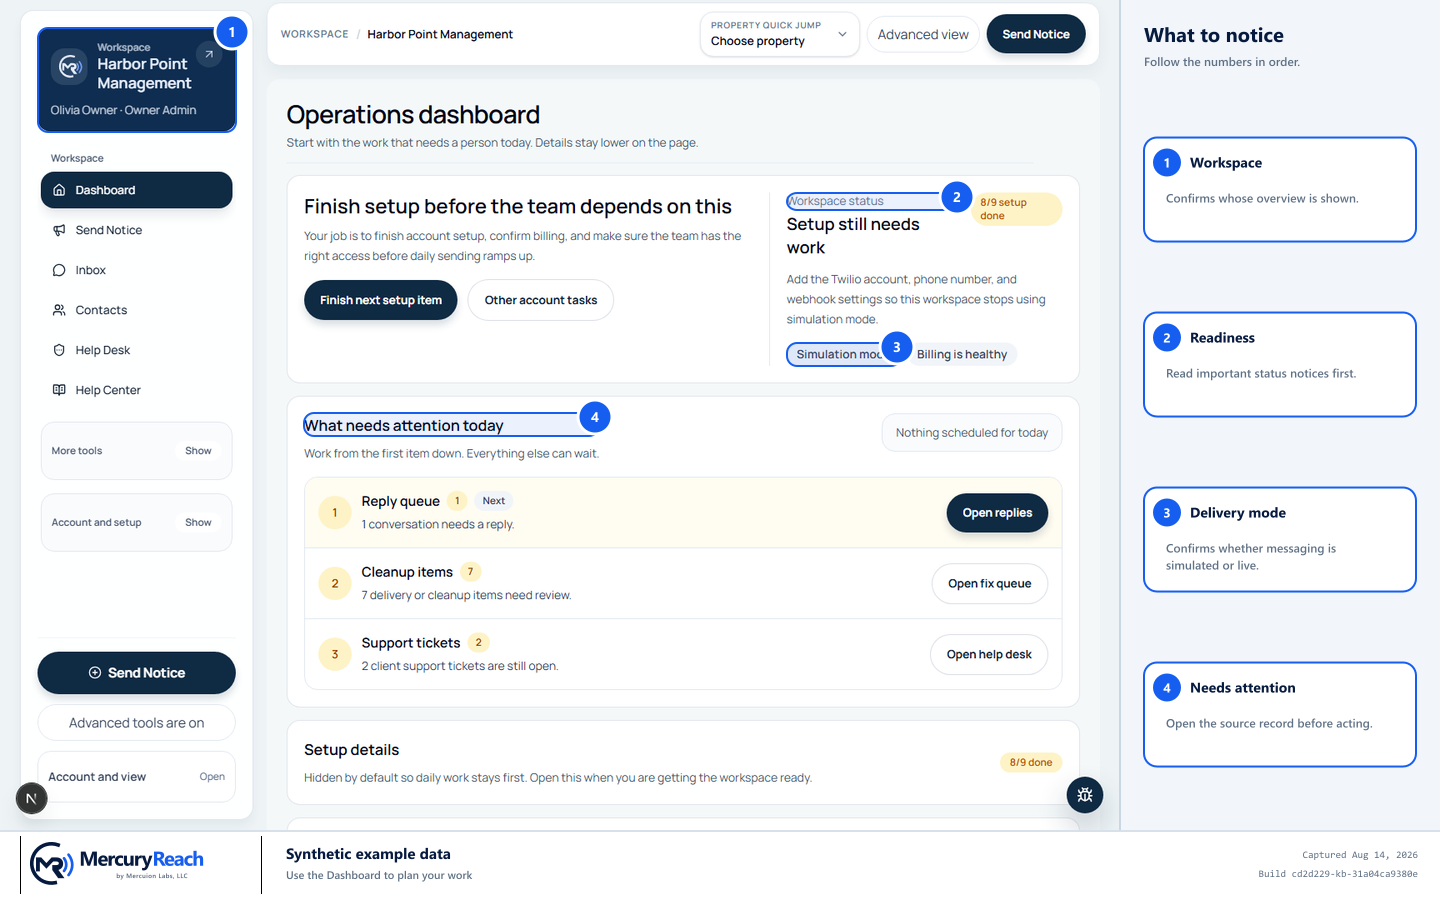The image size is (1440, 900).
Task: Click the large Send Notice button with plus icon
Action: tap(136, 673)
